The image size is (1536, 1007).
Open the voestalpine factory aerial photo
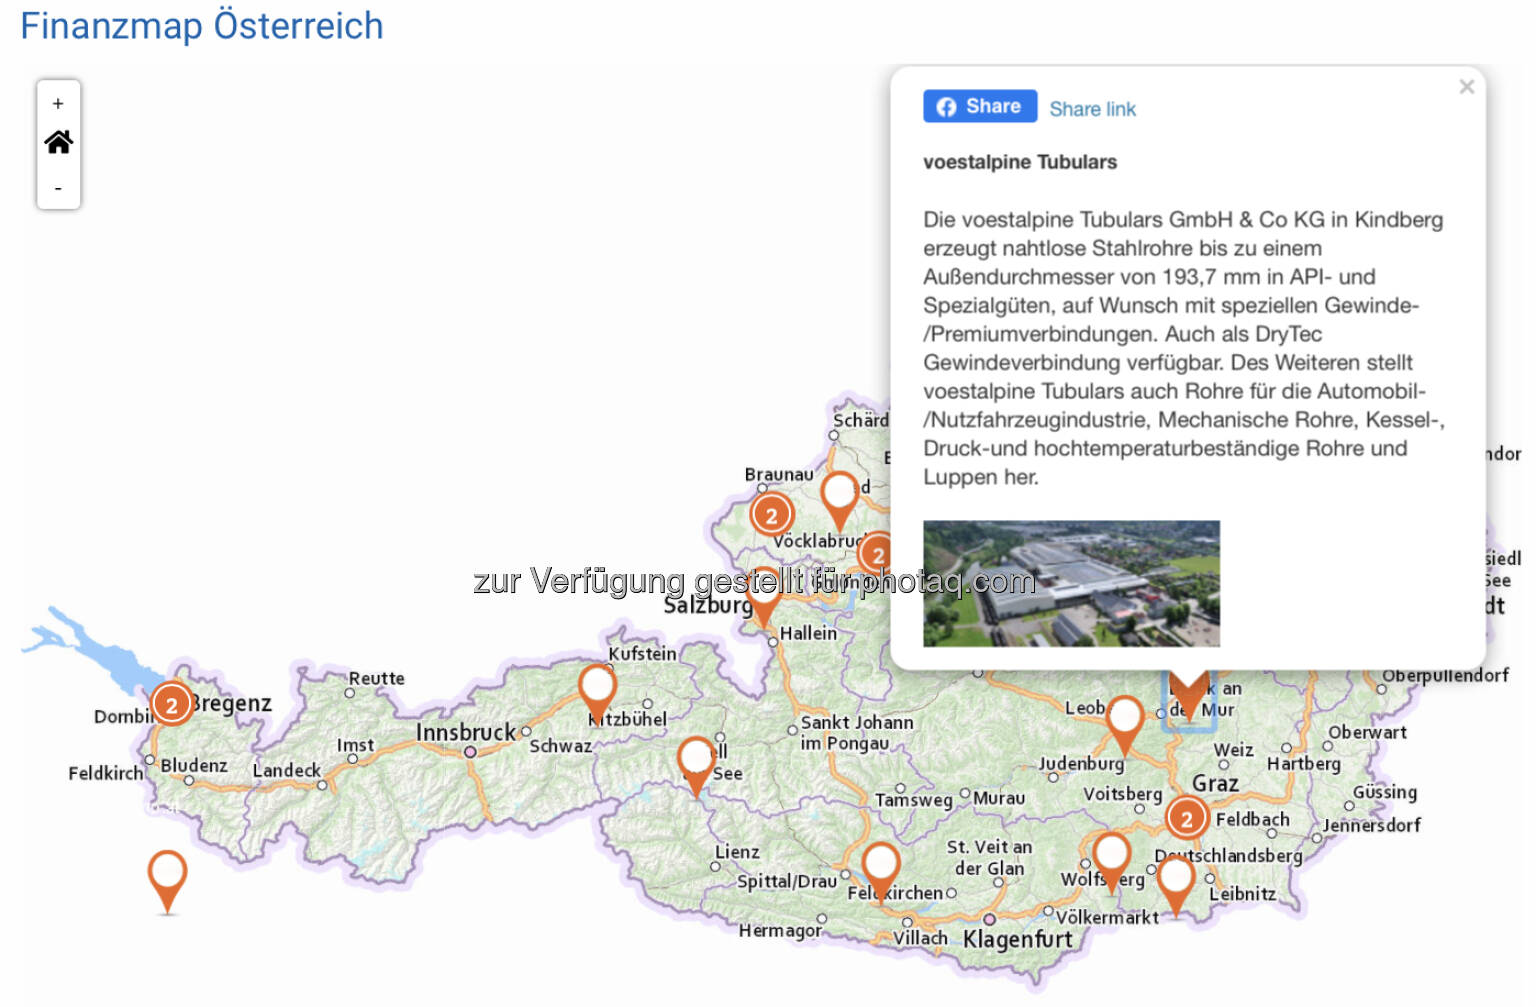click(x=1070, y=583)
